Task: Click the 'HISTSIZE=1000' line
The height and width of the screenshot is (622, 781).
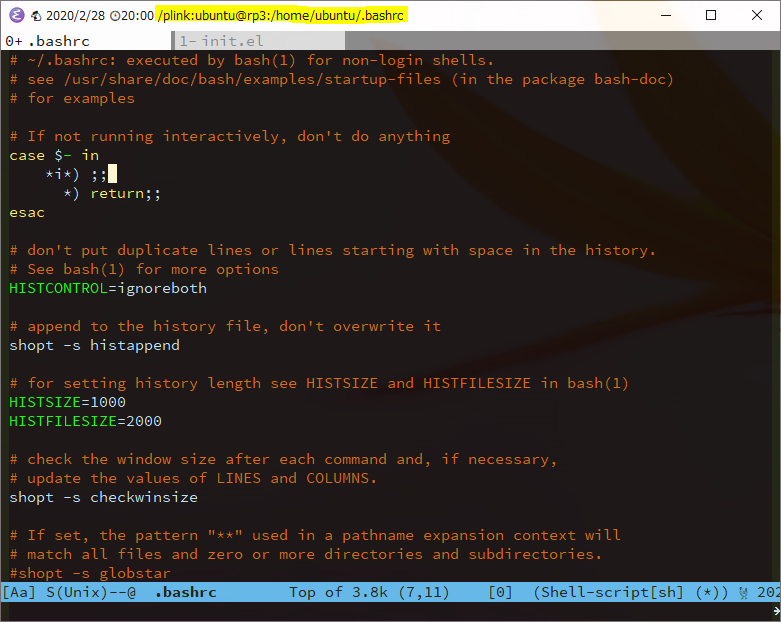Action: coord(68,402)
